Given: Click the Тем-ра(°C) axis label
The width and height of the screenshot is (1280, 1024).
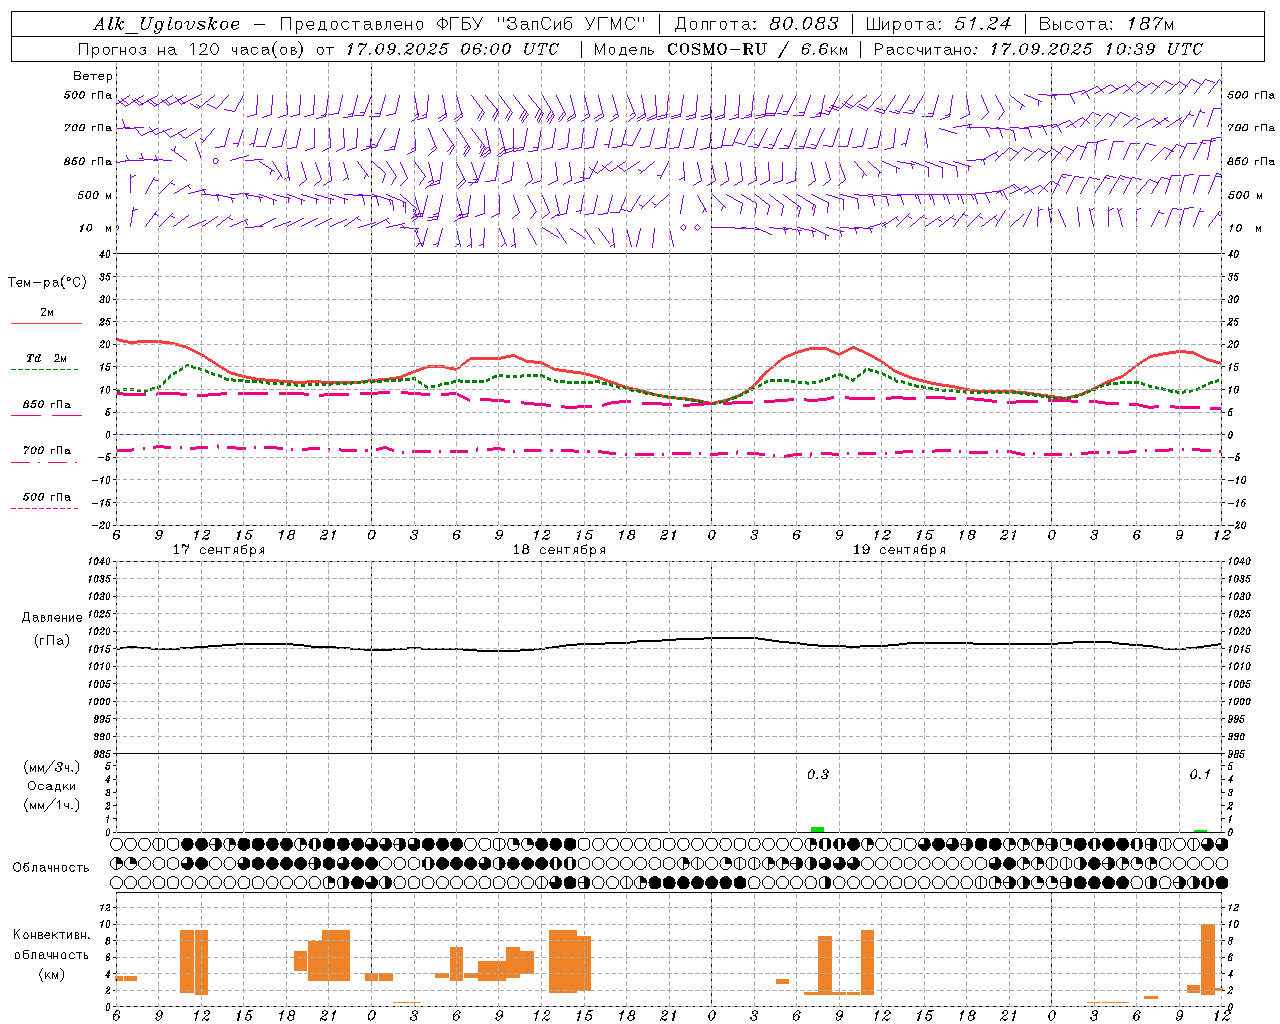Looking at the screenshot, I should 47,283.
